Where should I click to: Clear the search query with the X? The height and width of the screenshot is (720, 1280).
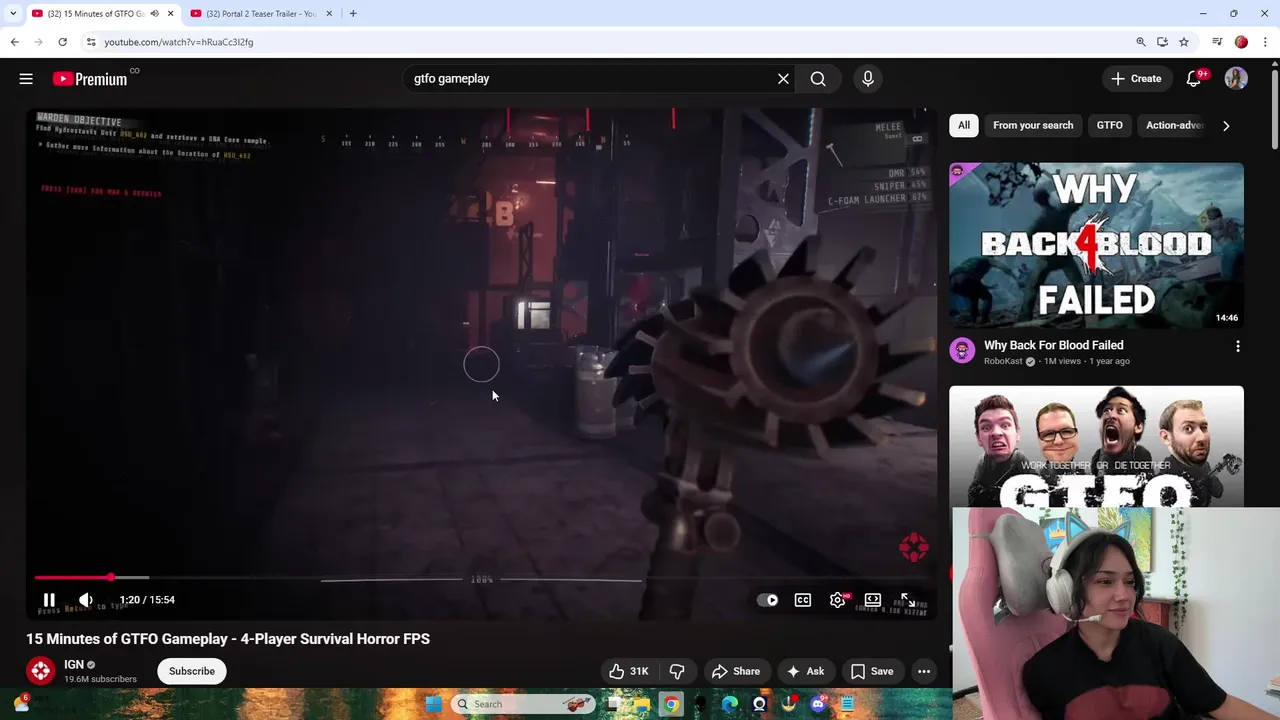[x=783, y=79]
